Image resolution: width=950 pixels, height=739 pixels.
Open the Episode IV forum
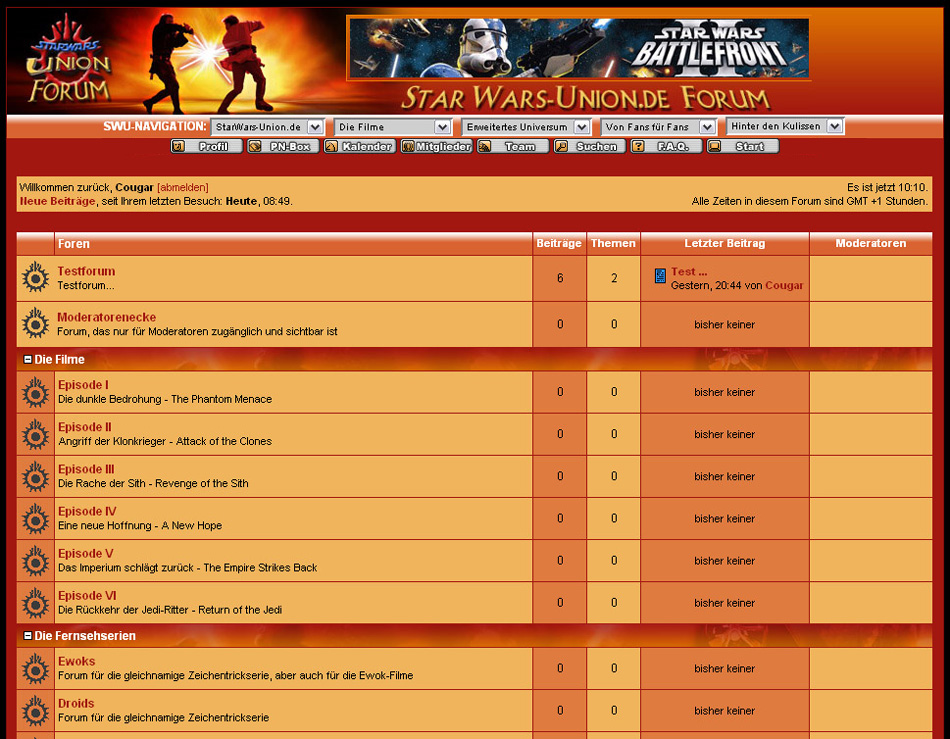[87, 511]
